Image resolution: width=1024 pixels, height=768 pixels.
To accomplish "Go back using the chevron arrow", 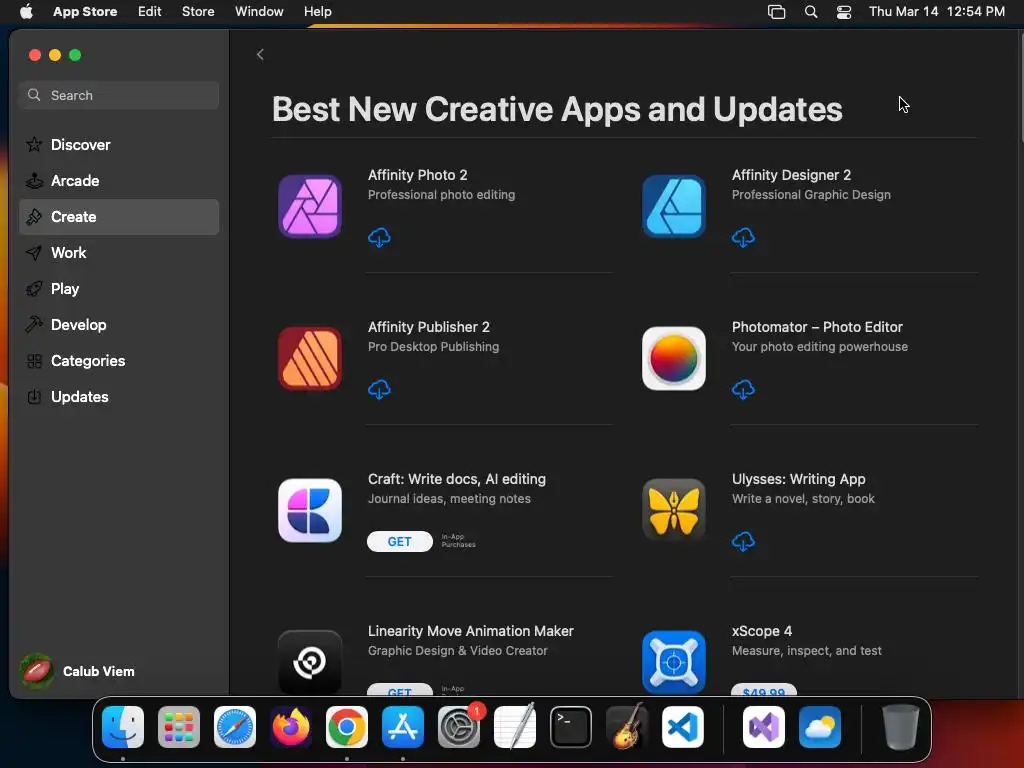I will [260, 55].
